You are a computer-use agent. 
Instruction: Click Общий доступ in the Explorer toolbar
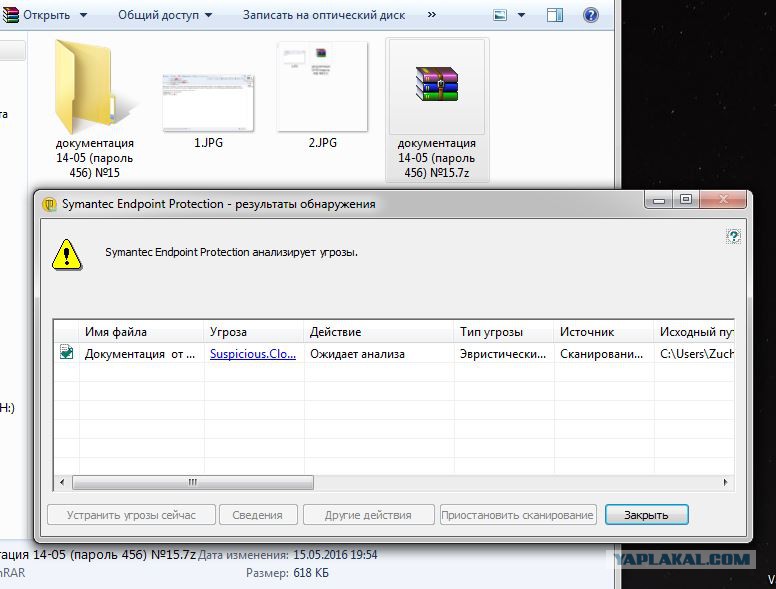[158, 15]
